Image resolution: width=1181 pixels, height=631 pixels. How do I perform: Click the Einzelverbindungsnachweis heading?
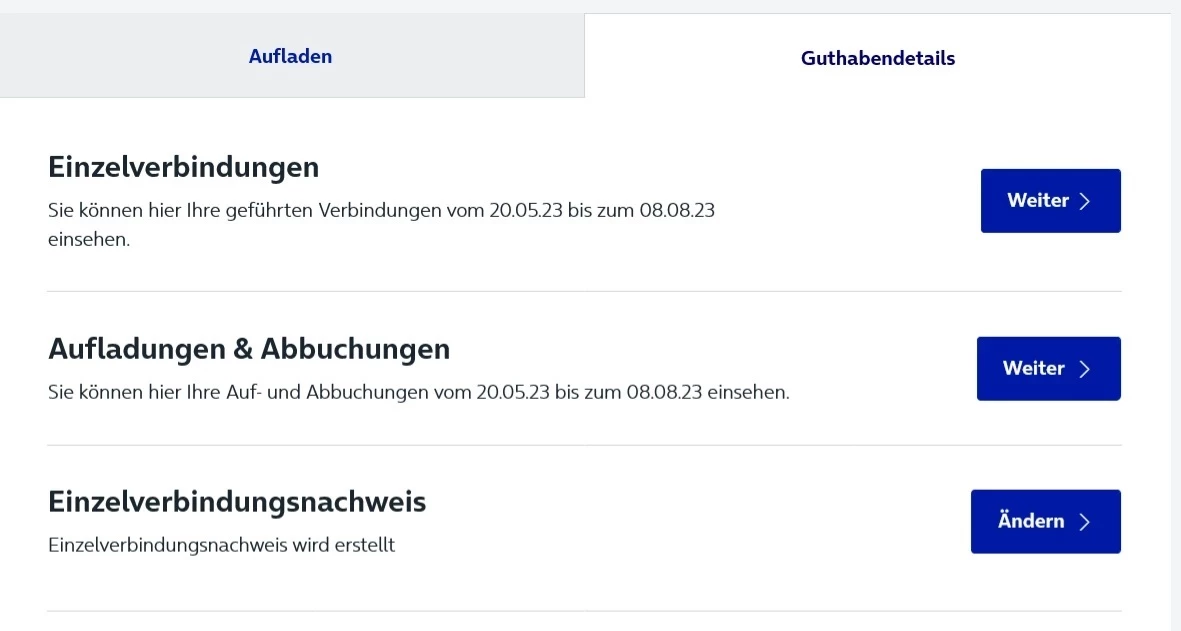click(x=237, y=502)
